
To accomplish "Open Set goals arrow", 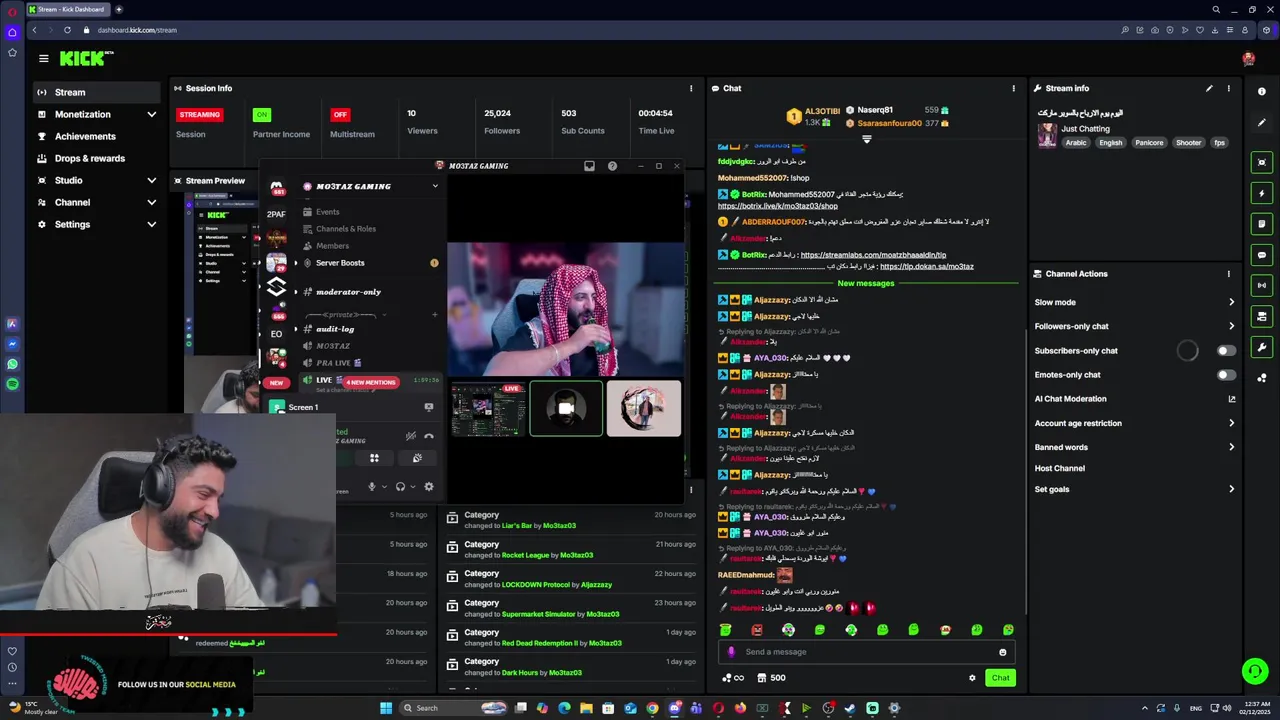I will tap(1231, 489).
